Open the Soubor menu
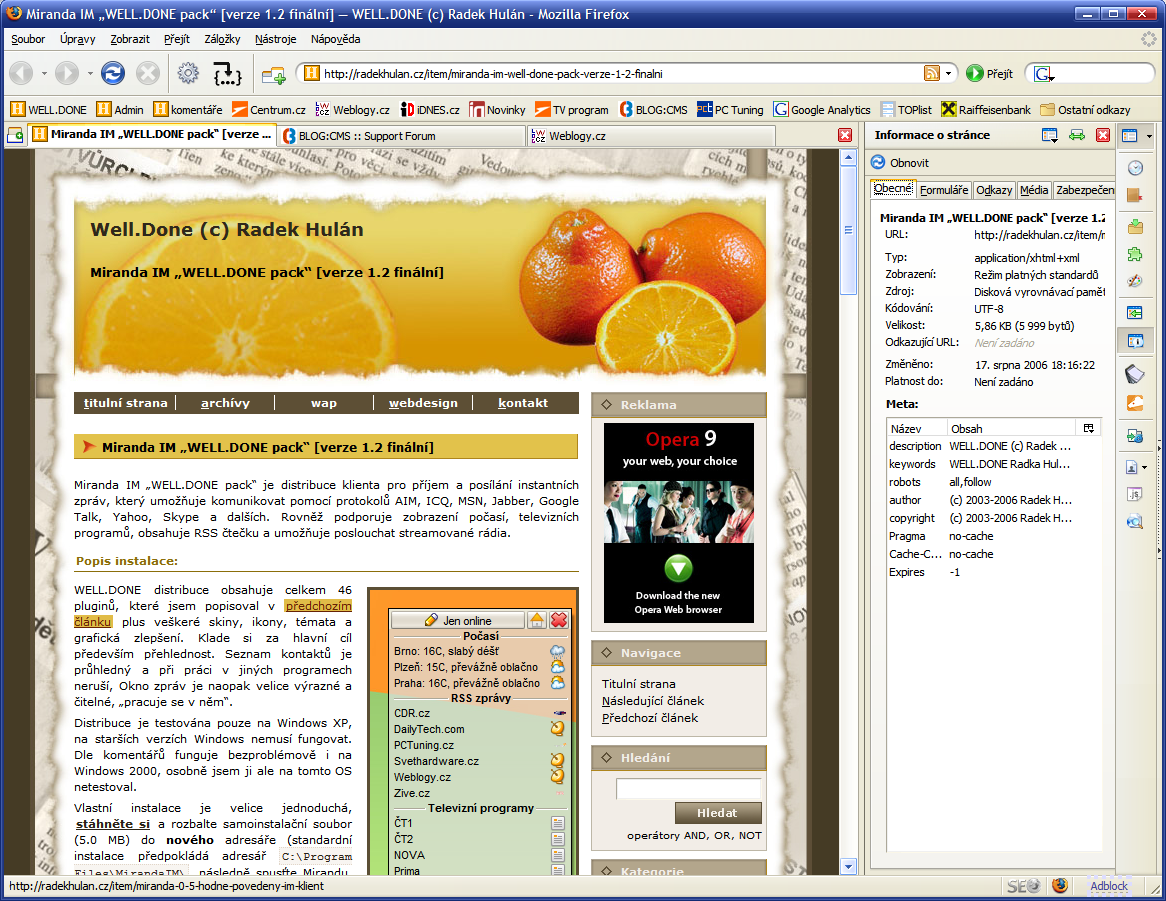Image resolution: width=1166 pixels, height=901 pixels. [x=28, y=39]
